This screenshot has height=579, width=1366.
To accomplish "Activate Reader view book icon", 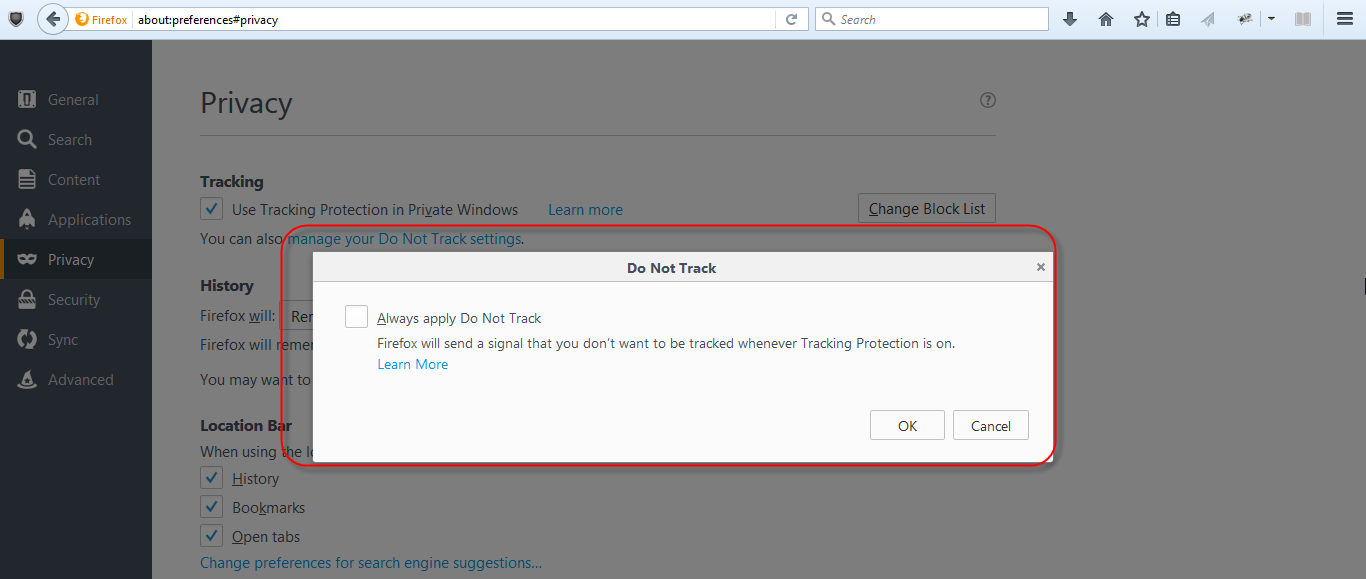I will click(x=1302, y=18).
